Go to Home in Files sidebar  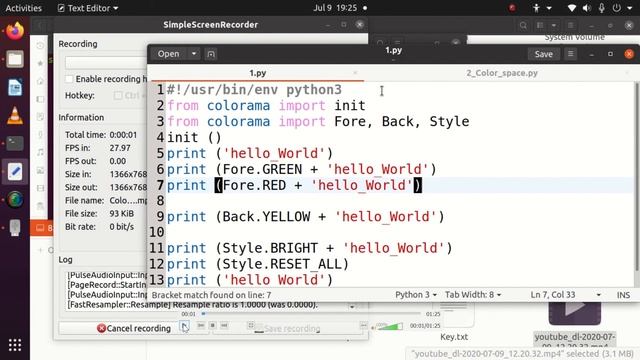40,81
